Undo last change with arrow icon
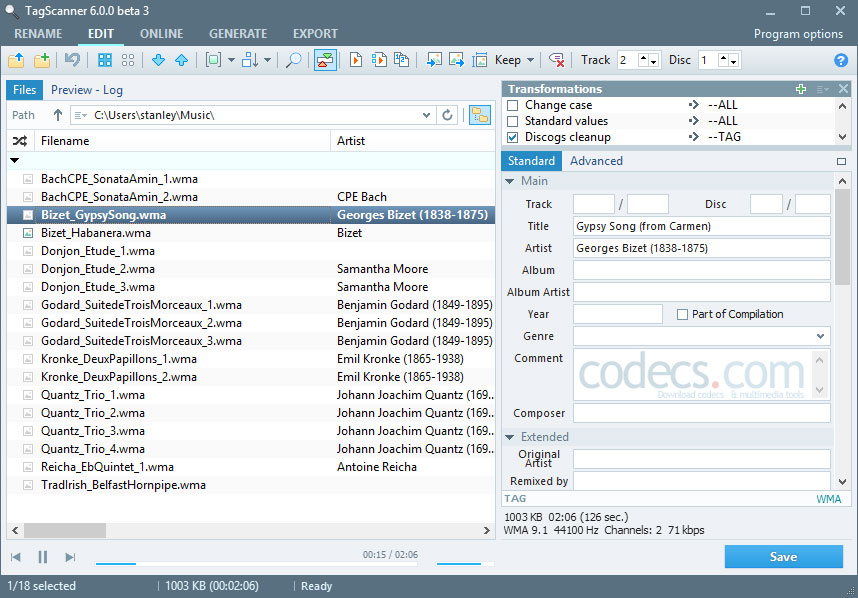858x598 pixels. pyautogui.click(x=72, y=60)
